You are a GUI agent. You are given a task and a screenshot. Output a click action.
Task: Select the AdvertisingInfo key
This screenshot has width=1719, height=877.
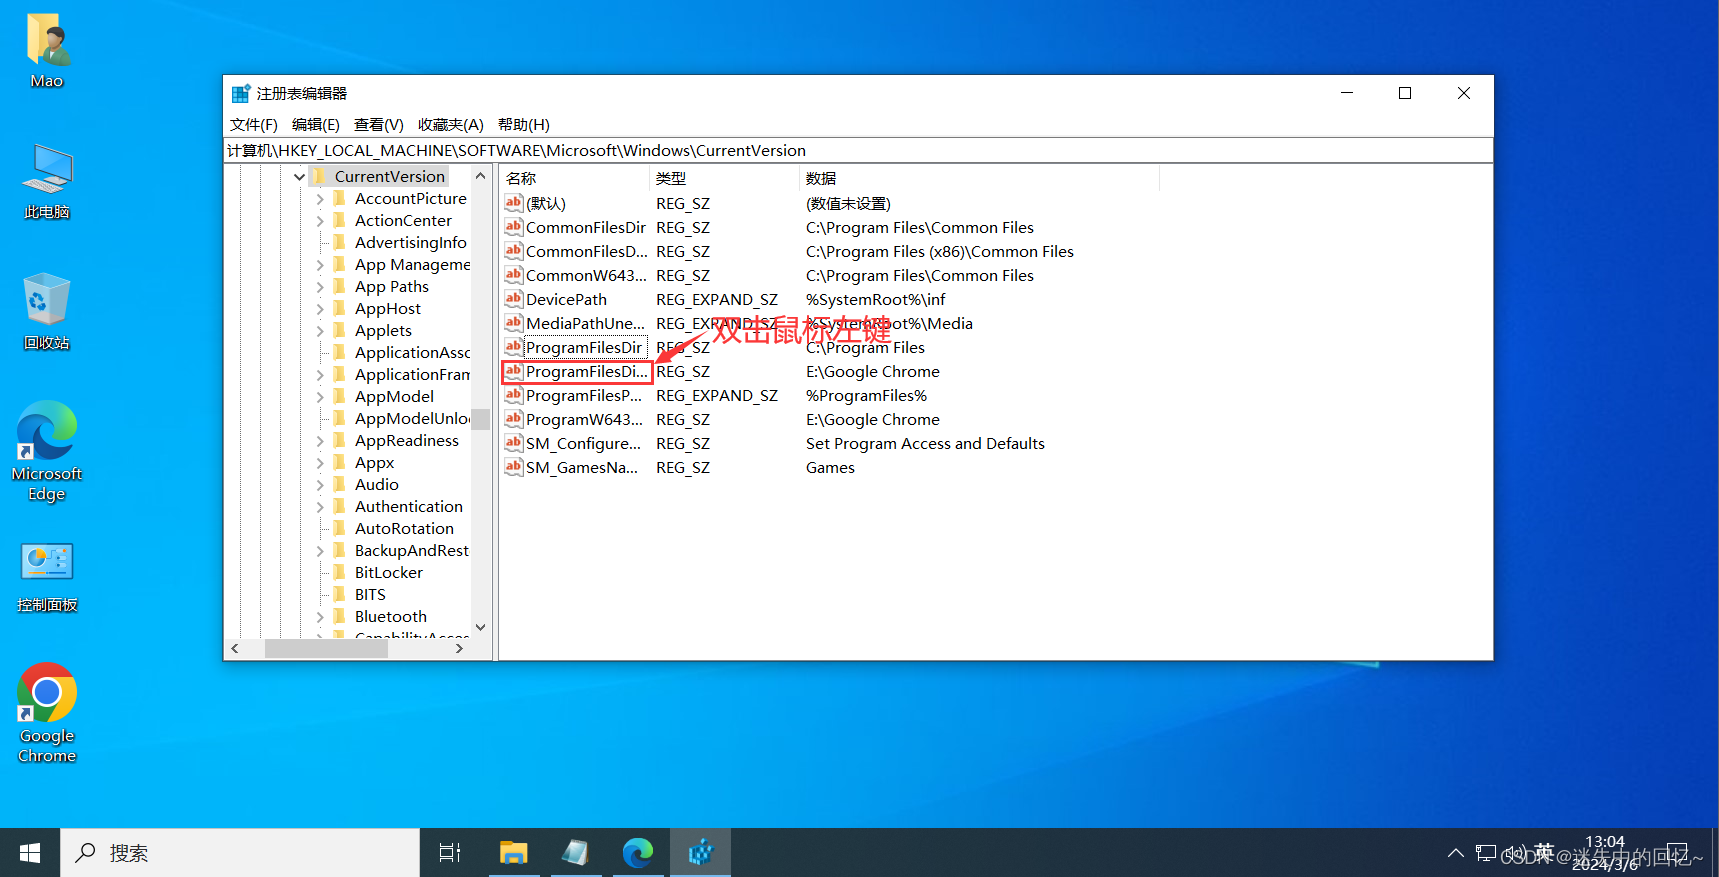(410, 242)
